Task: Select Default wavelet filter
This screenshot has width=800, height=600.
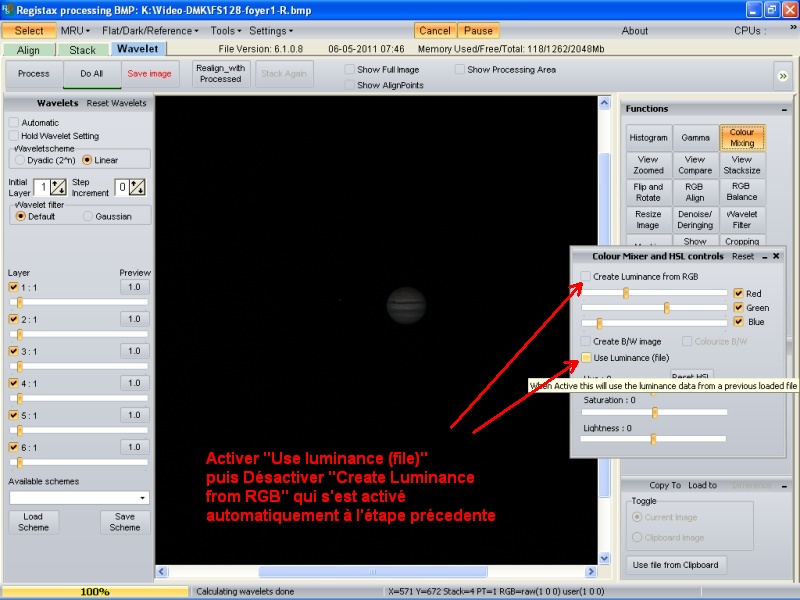Action: [x=20, y=216]
